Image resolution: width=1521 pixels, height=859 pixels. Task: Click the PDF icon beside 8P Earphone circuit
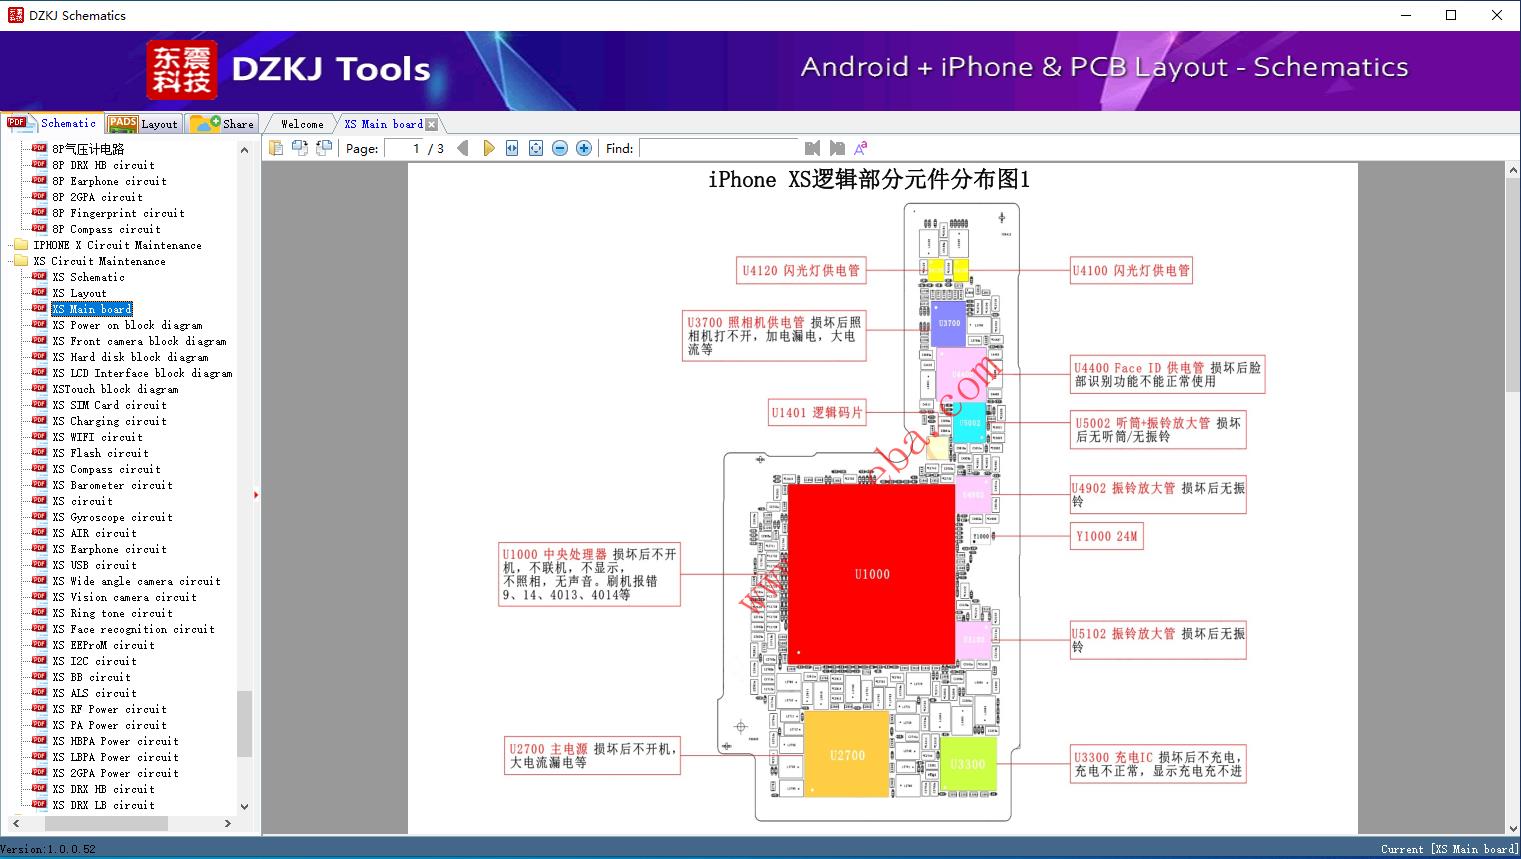pos(39,181)
